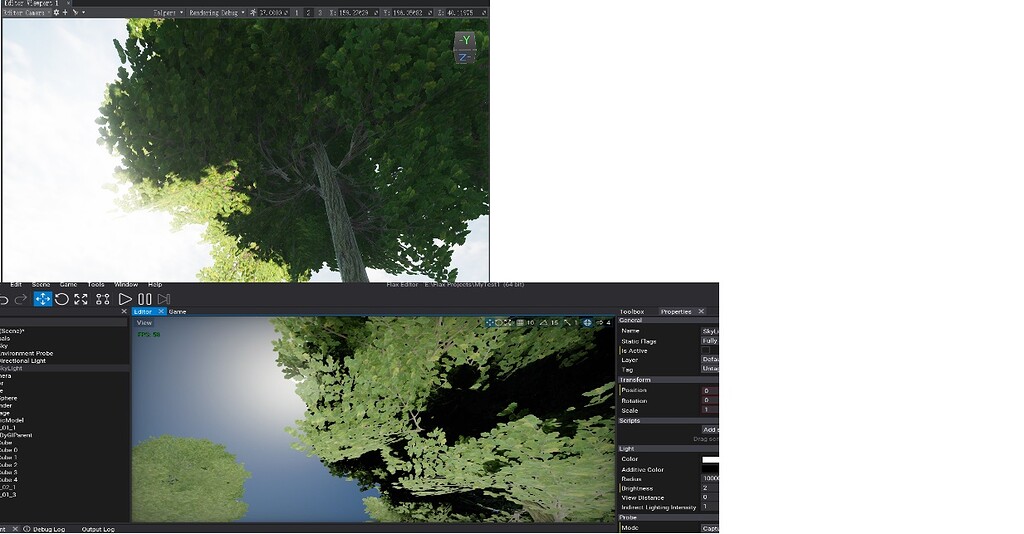This screenshot has width=1024, height=534.
Task: Toggle the Is Active checkbox
Action: click(x=705, y=351)
